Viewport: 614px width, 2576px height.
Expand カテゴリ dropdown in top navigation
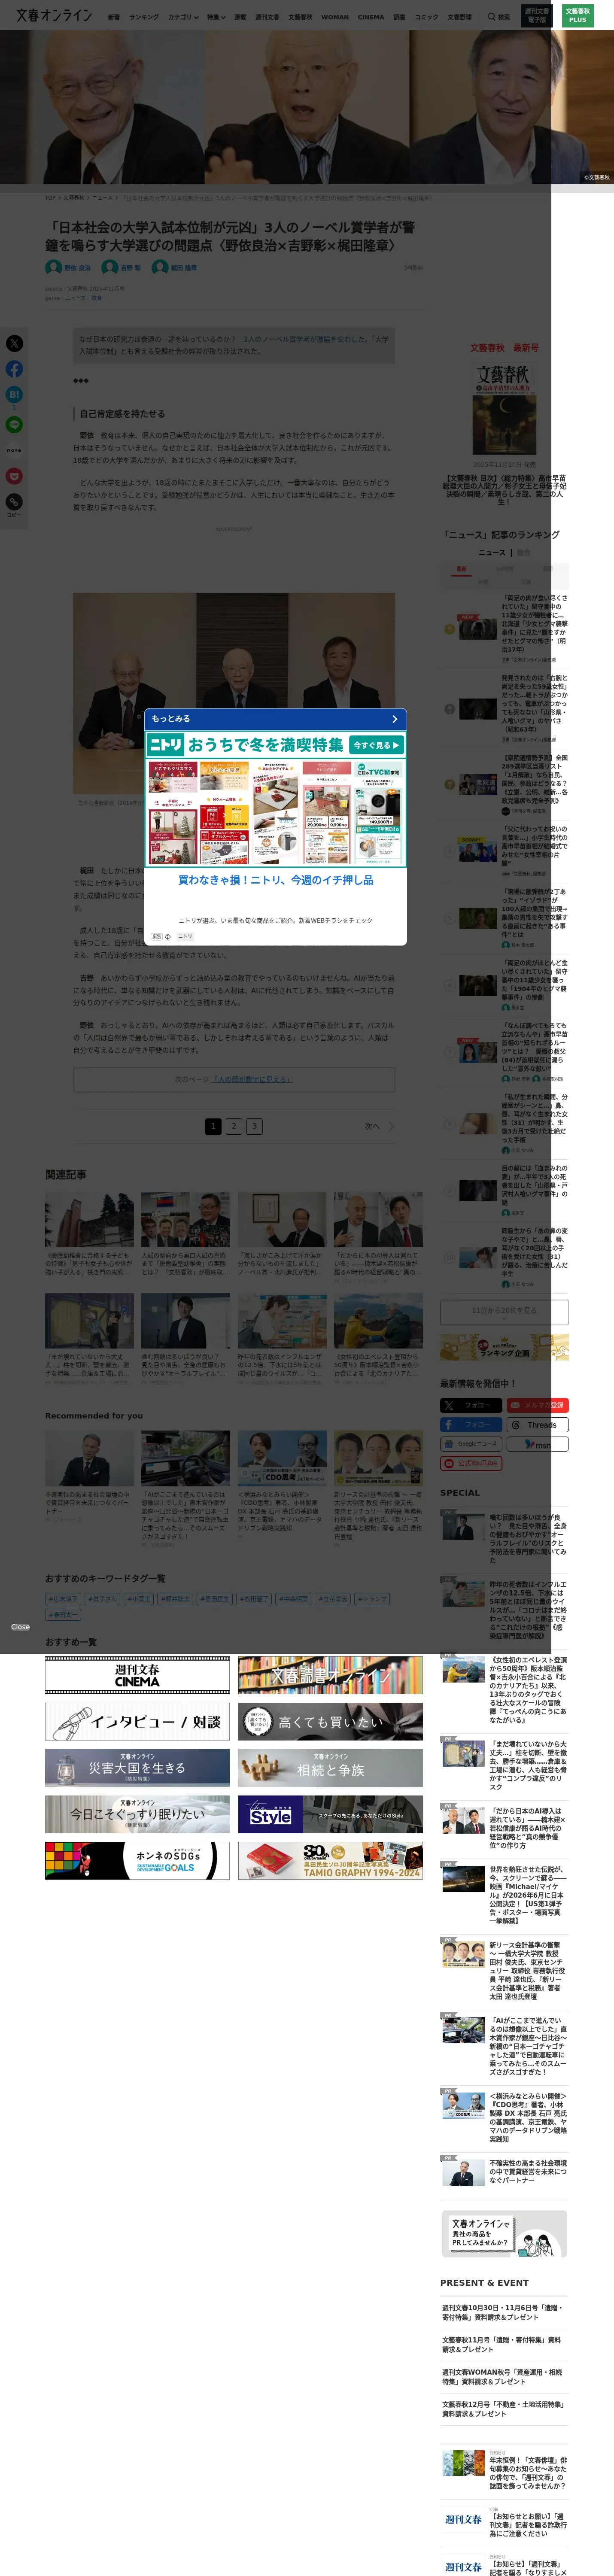[x=183, y=17]
